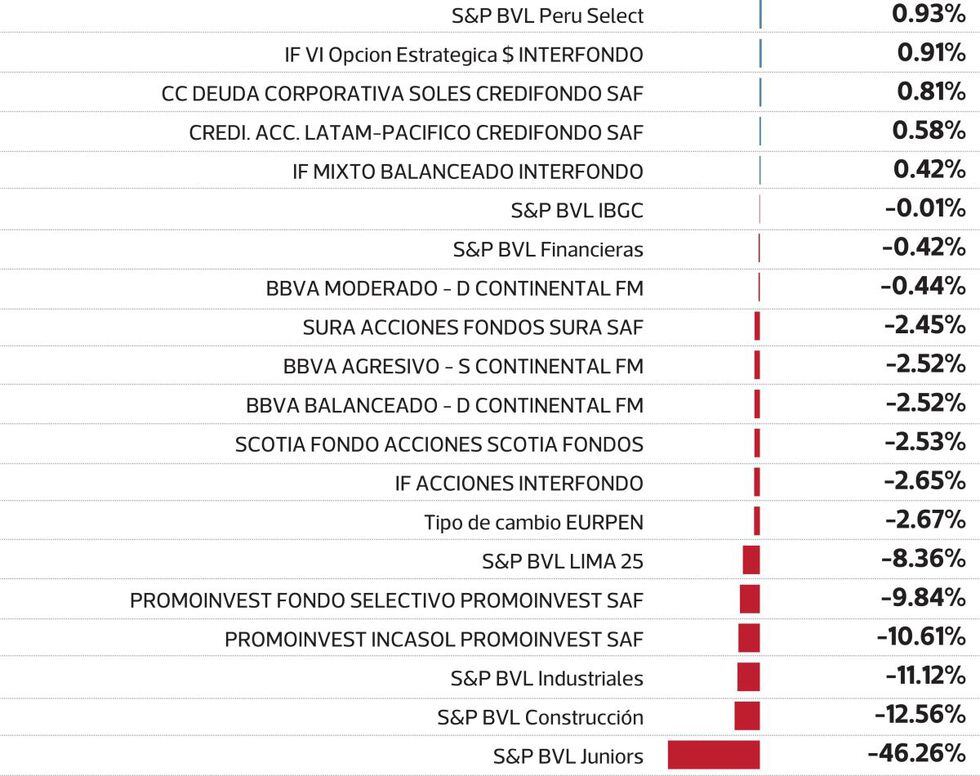Select IF MIXTO BALANCEADO INTERFONDO label
Image resolution: width=980 pixels, height=776 pixels.
(468, 172)
